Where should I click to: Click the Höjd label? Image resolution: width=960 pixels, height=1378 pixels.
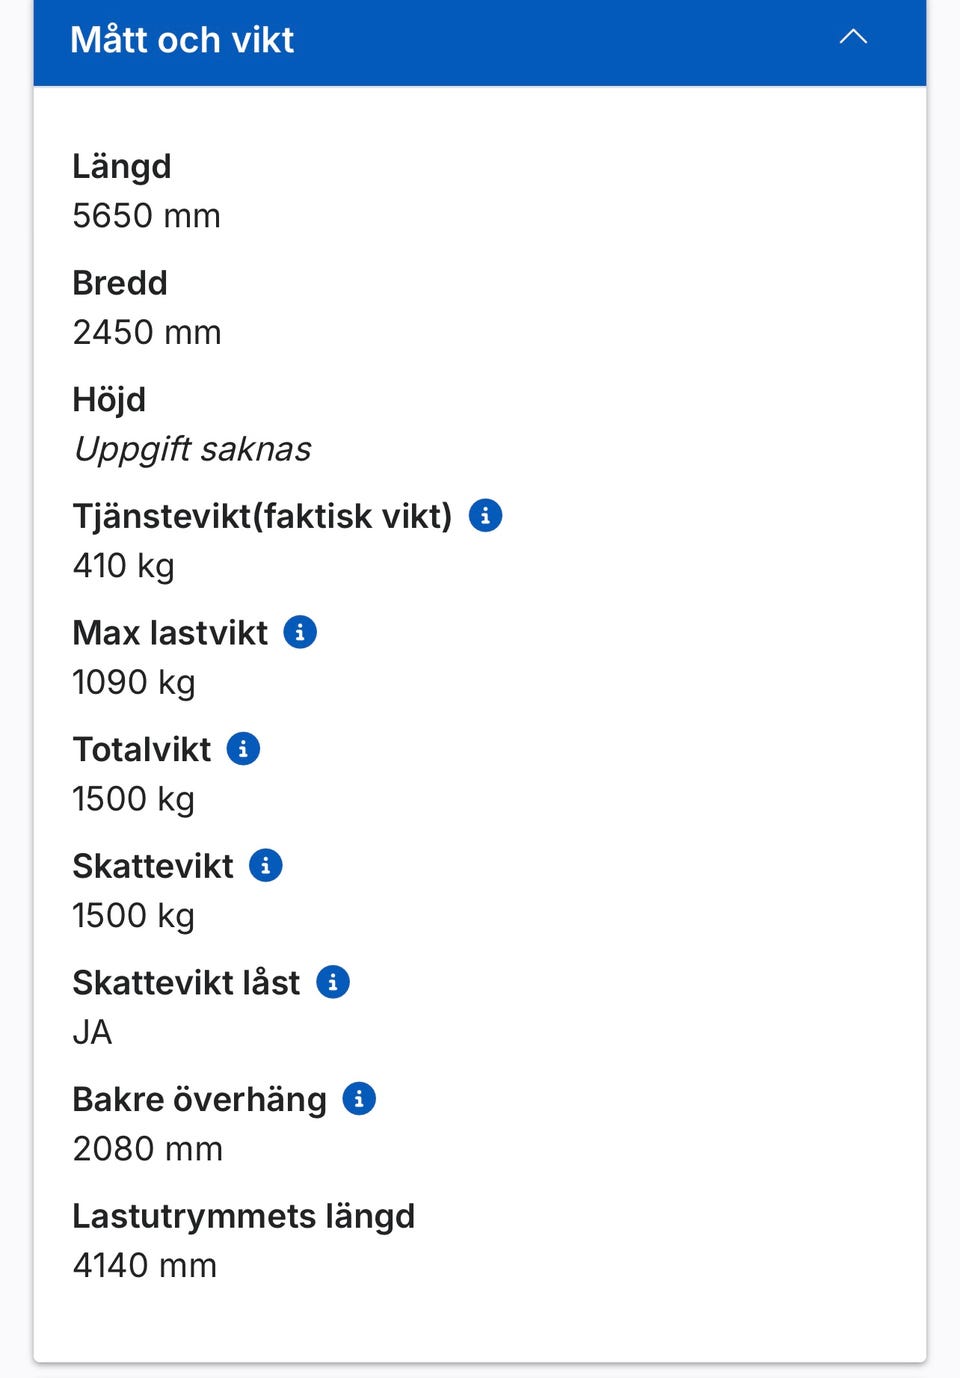[x=109, y=400]
